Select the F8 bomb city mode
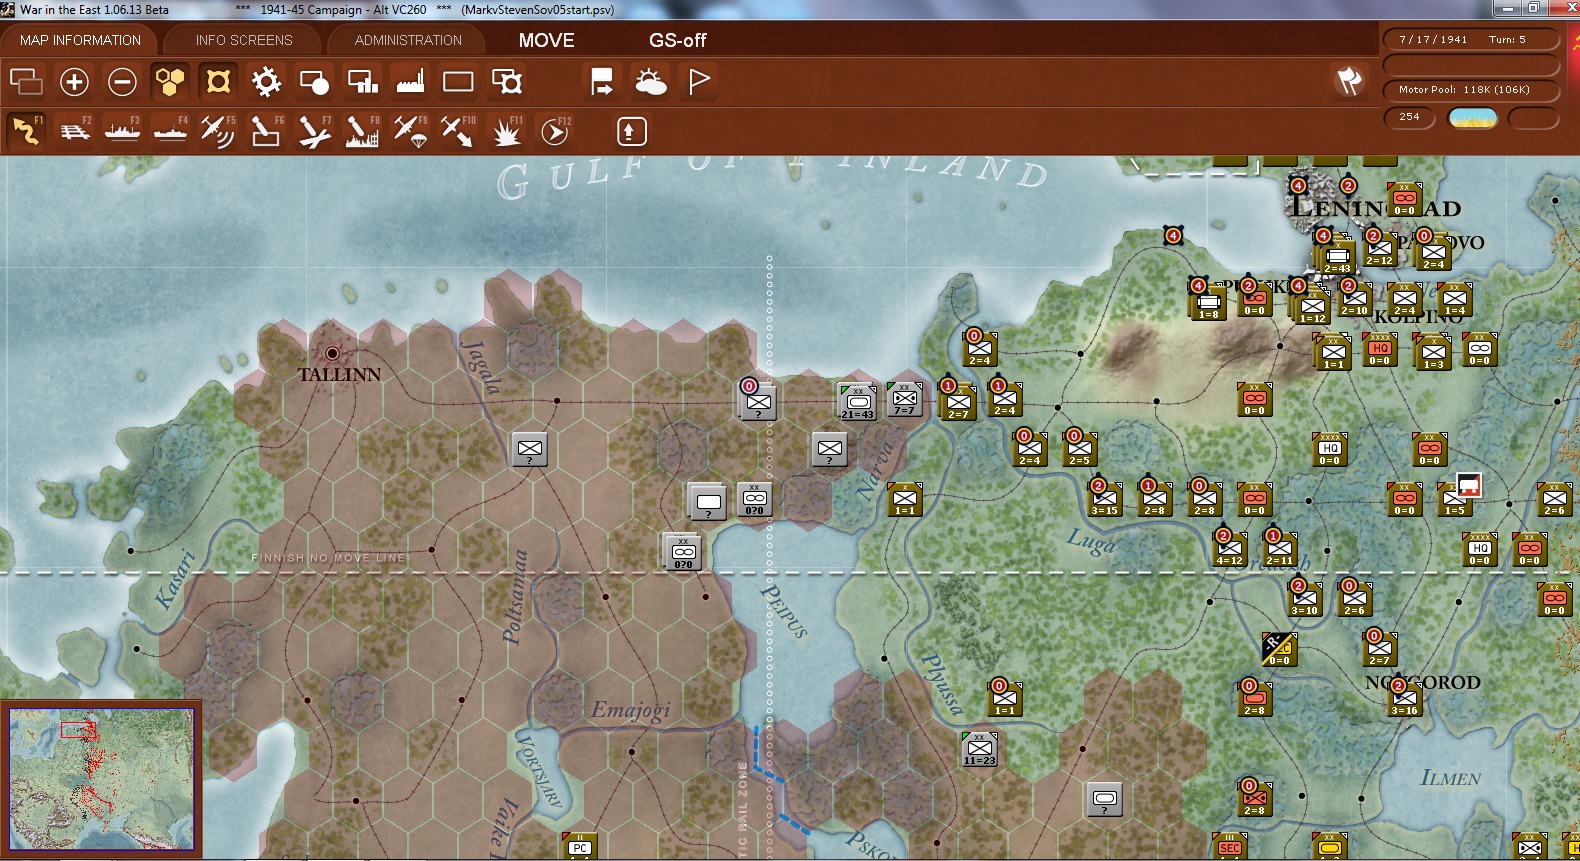This screenshot has width=1580, height=861. pos(362,131)
